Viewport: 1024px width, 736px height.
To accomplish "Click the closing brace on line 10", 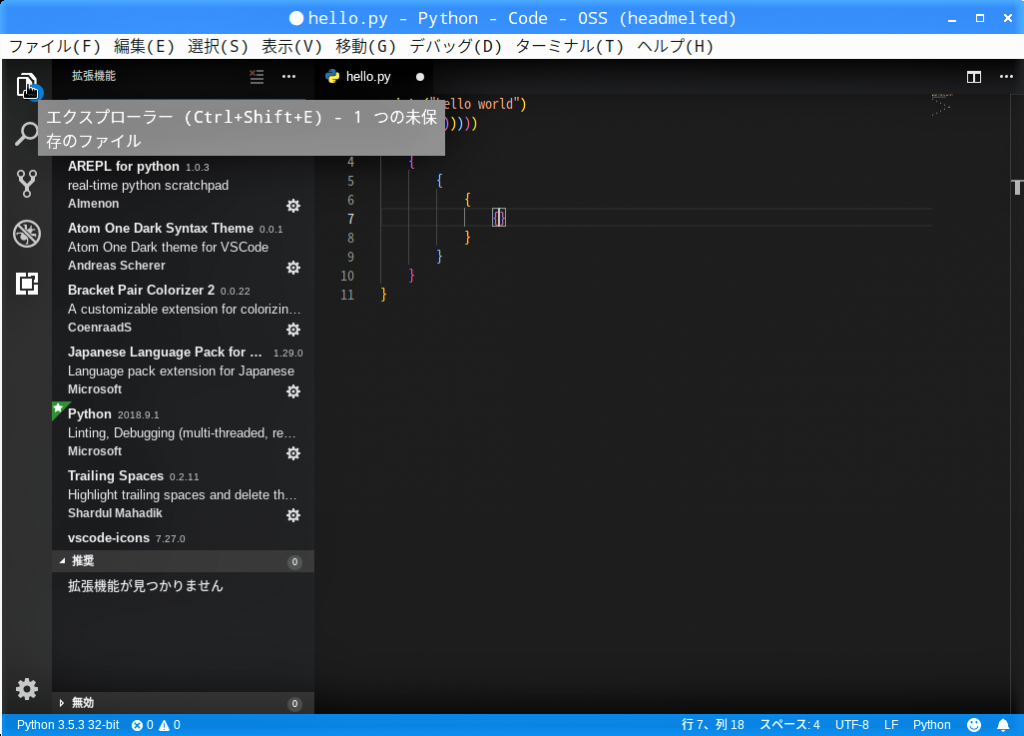I will [x=411, y=276].
